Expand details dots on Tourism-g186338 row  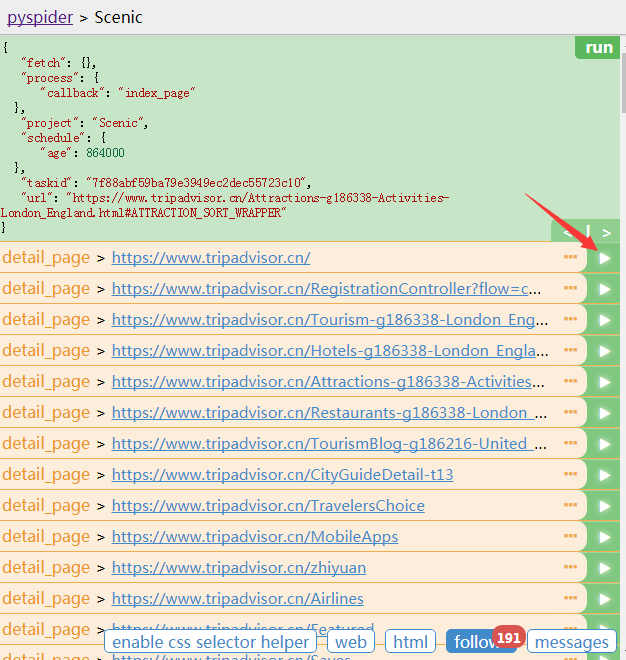570,319
